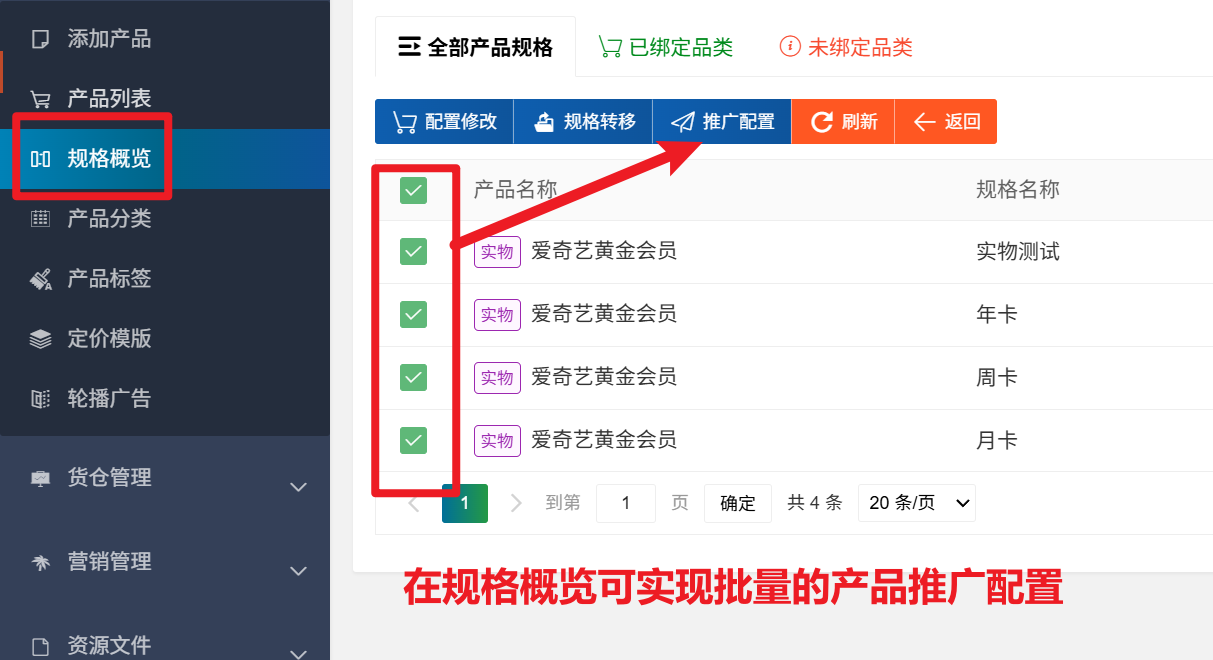Viewport: 1213px width, 660px height.
Task: Click the shopping cart icon beside 产品列表
Action: (x=40, y=99)
